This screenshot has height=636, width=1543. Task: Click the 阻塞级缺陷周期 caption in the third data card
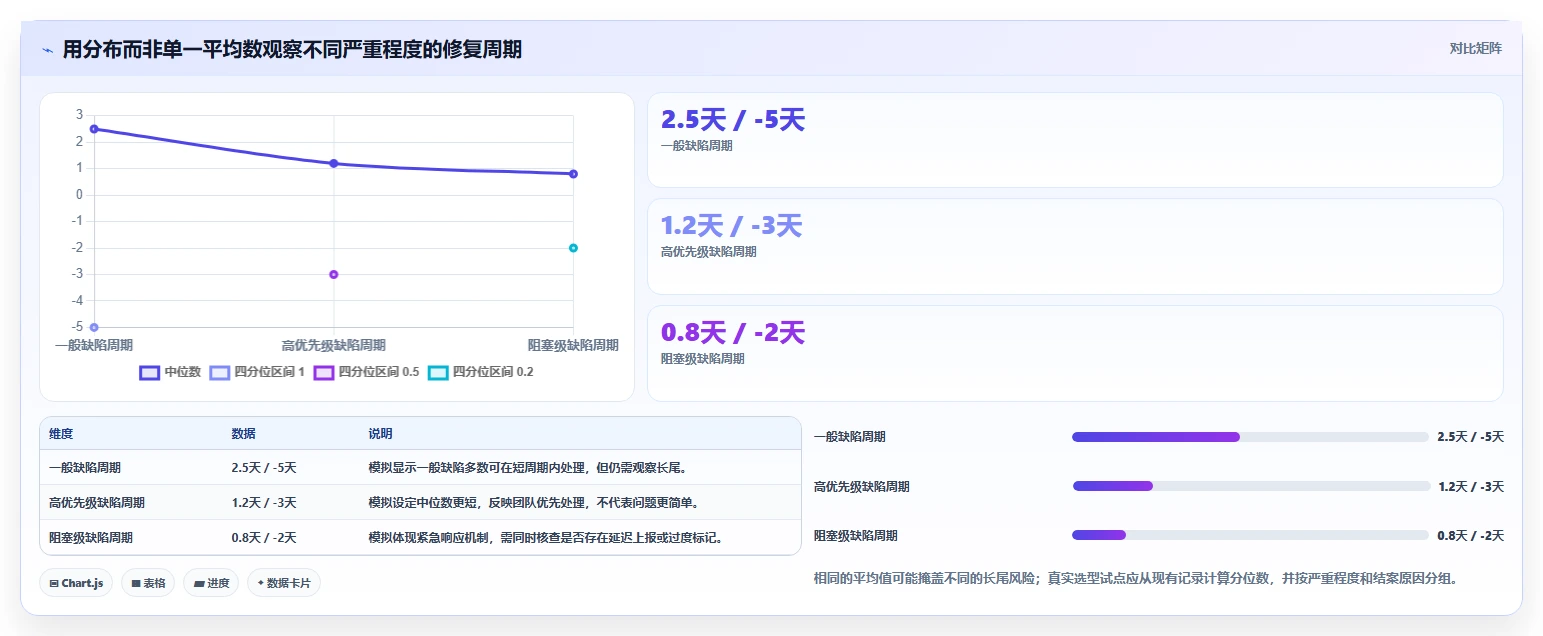tap(703, 359)
